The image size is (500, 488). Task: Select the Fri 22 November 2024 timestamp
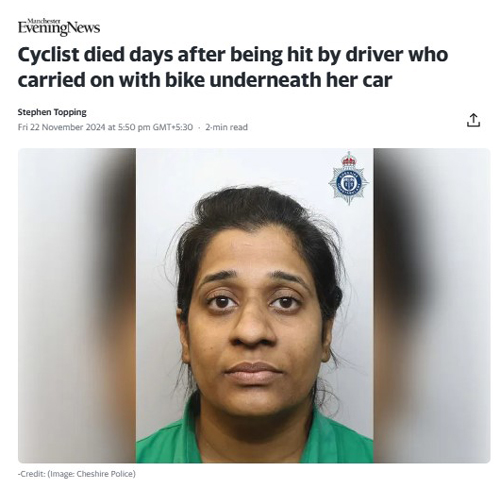[x=61, y=127]
